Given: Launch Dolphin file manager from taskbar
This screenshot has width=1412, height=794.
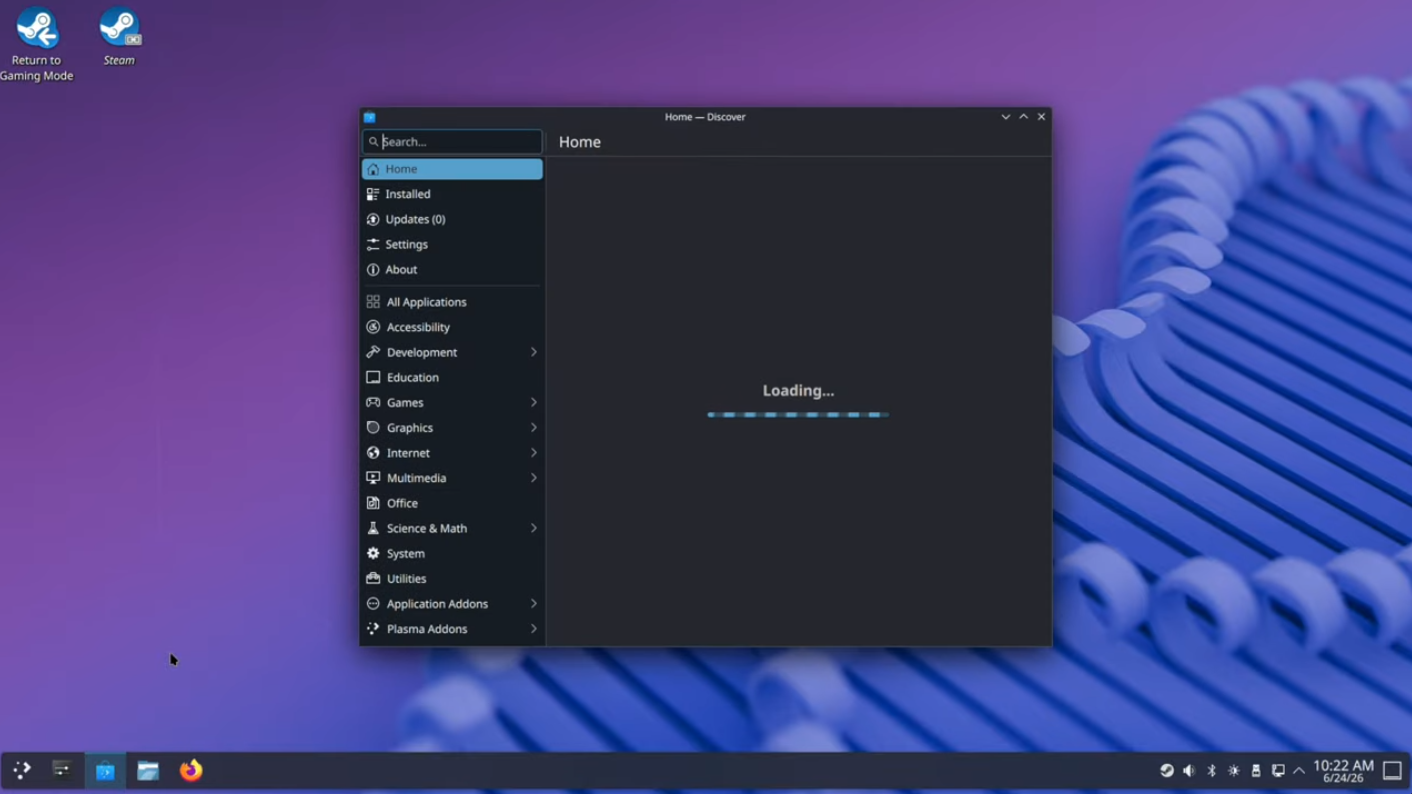Looking at the screenshot, I should point(148,770).
